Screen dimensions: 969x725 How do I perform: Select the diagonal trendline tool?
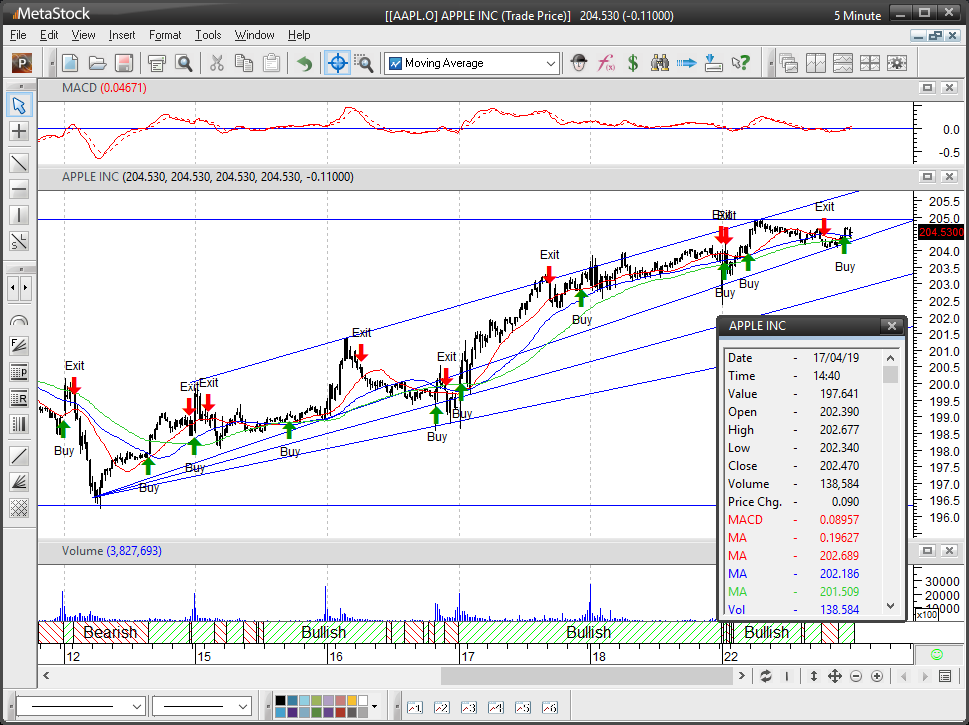(19, 163)
